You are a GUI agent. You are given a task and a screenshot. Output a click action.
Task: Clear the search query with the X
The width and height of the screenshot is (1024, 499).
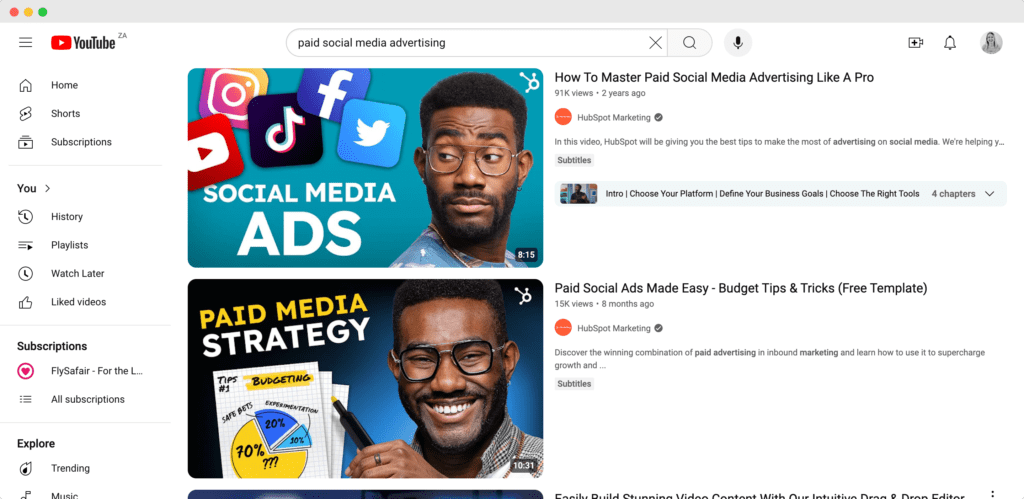click(x=655, y=43)
